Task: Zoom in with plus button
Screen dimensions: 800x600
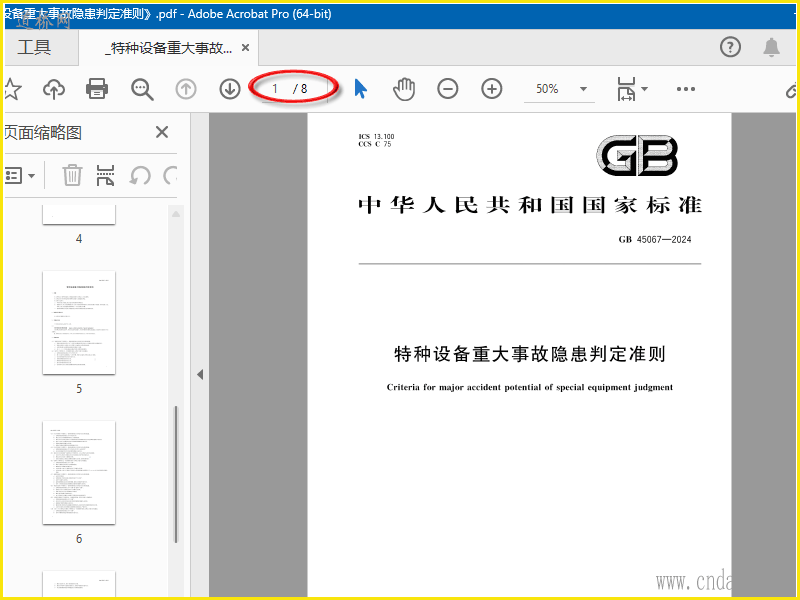Action: coord(492,89)
